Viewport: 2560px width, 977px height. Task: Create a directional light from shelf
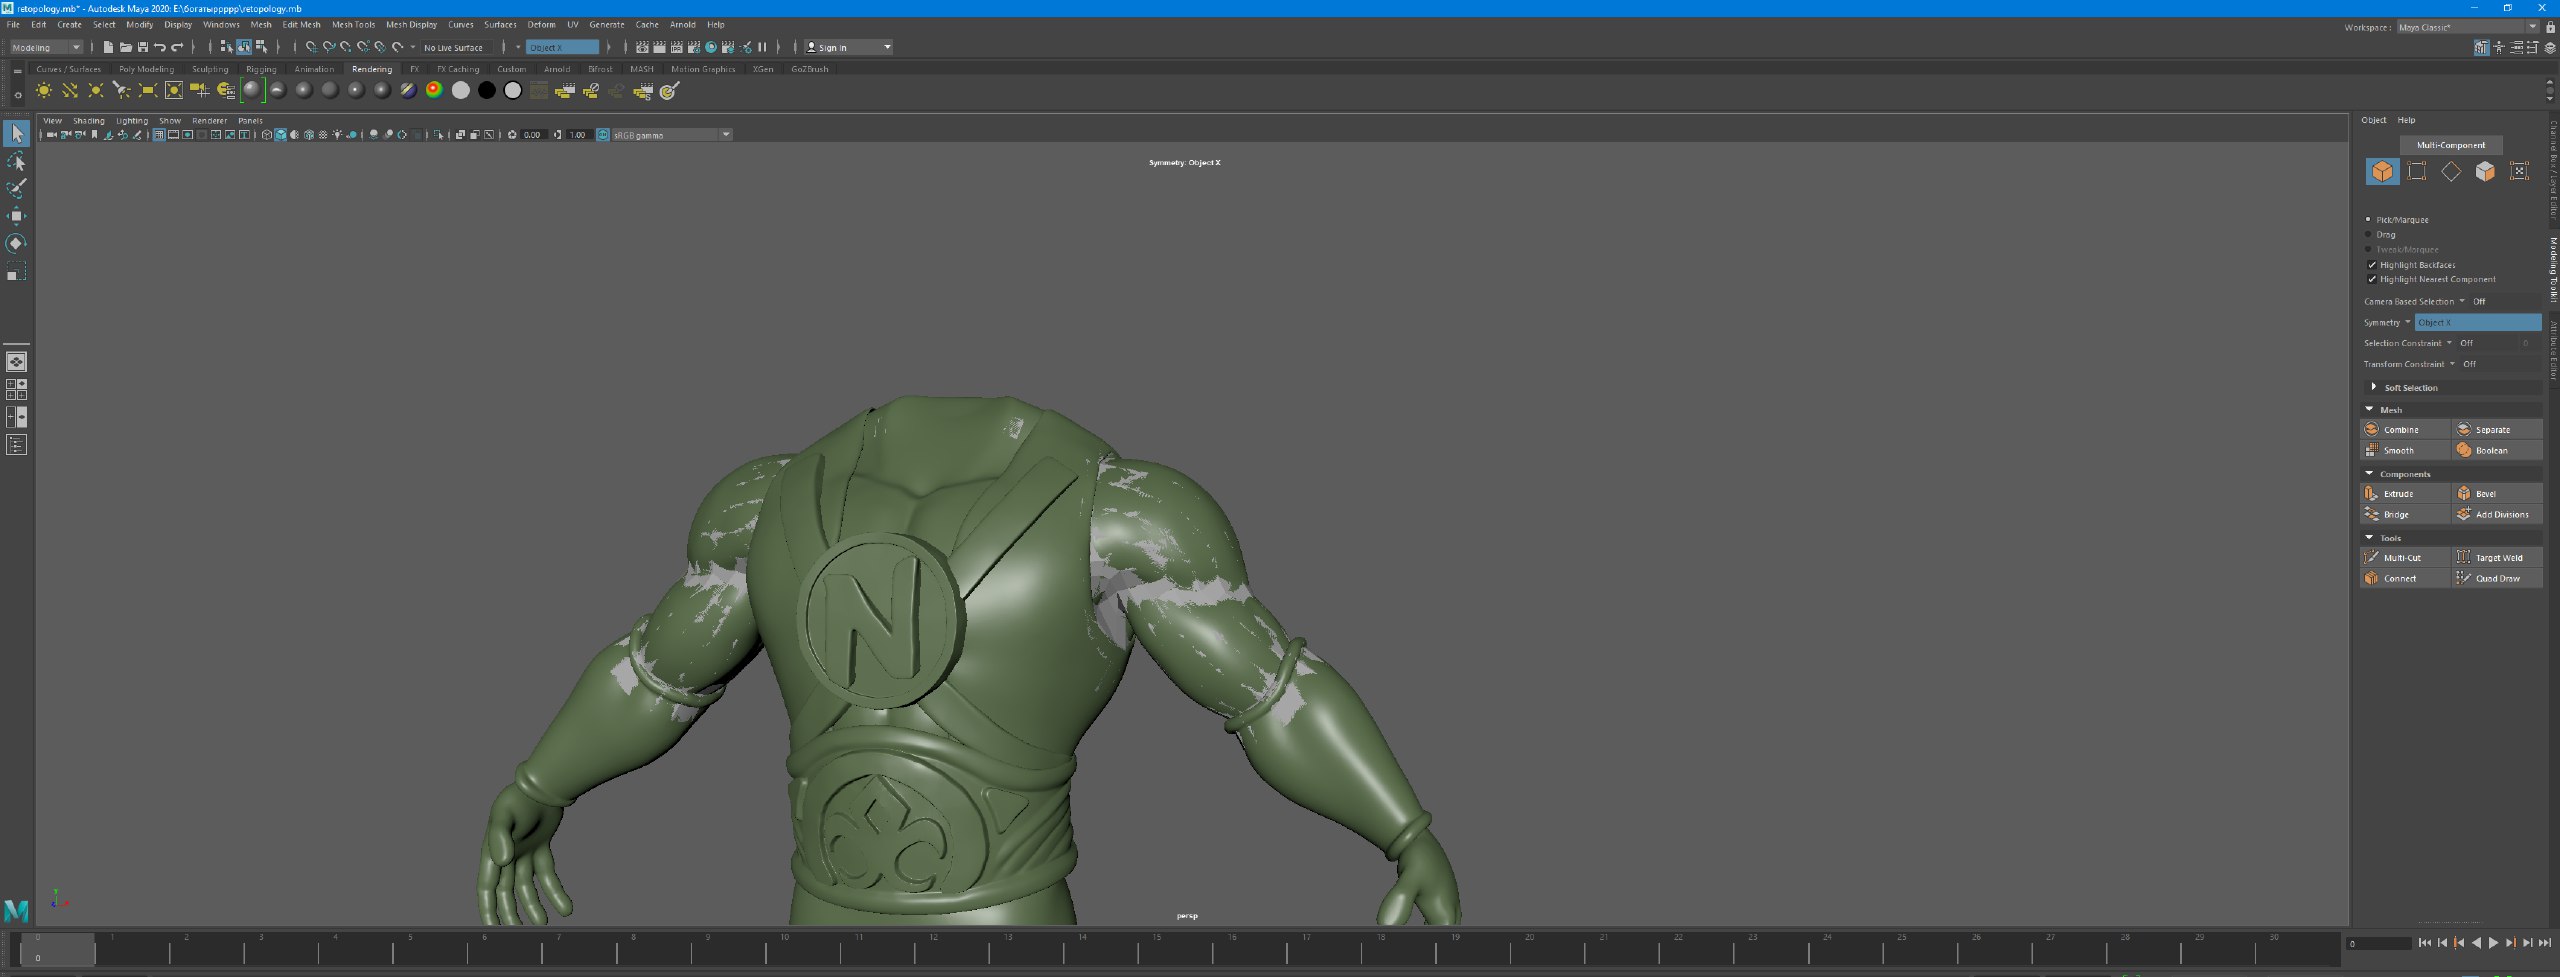click(70, 91)
